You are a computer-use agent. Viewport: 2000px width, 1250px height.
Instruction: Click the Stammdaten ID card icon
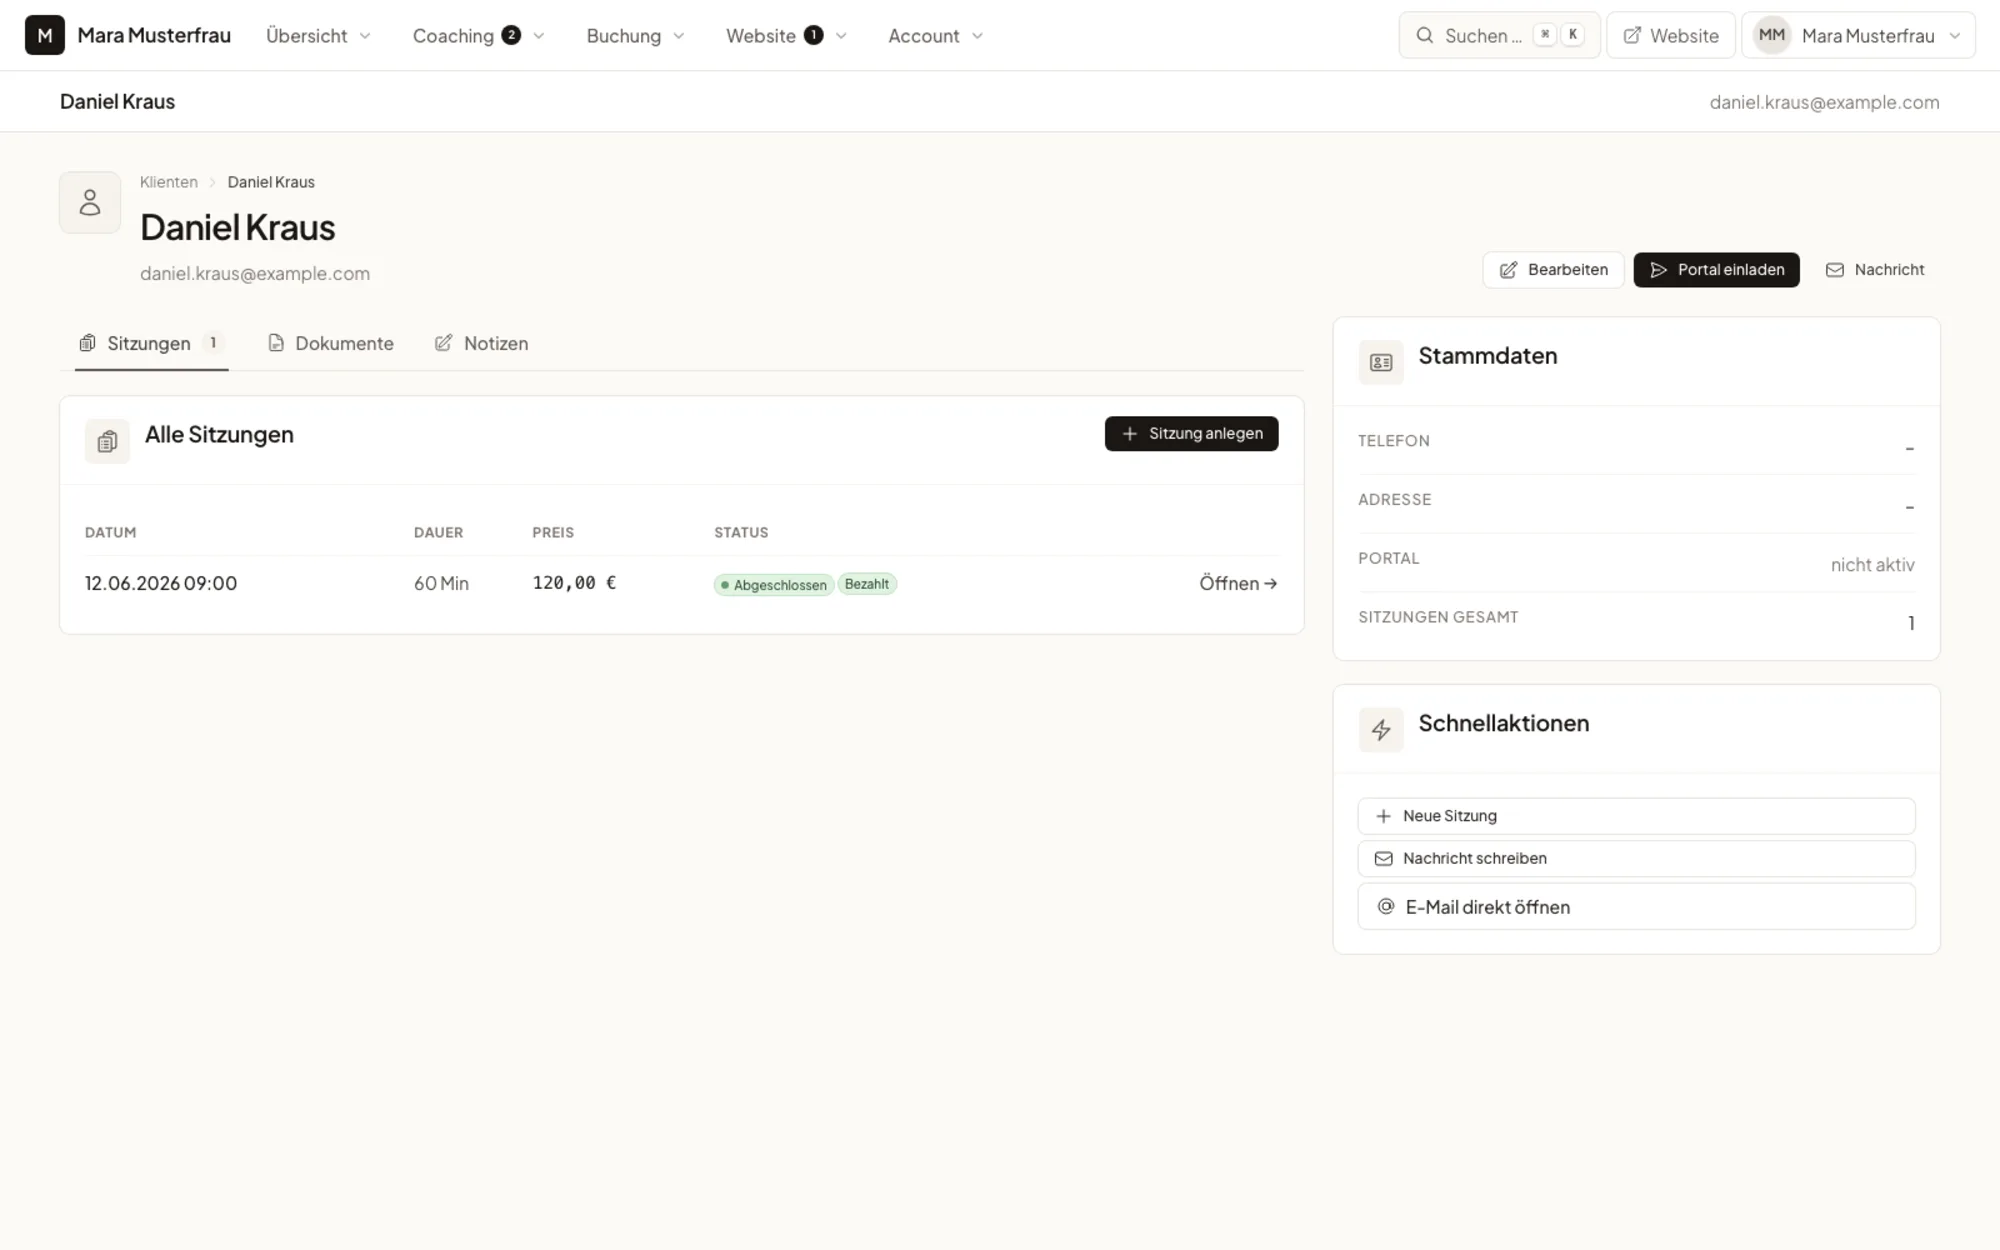tap(1381, 362)
